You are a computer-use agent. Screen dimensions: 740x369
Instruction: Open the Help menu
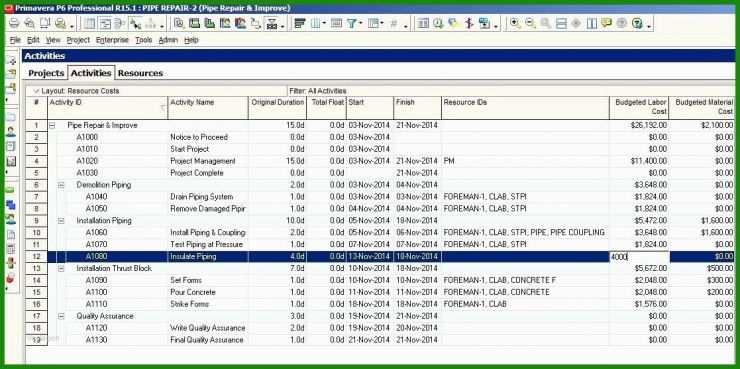(191, 40)
